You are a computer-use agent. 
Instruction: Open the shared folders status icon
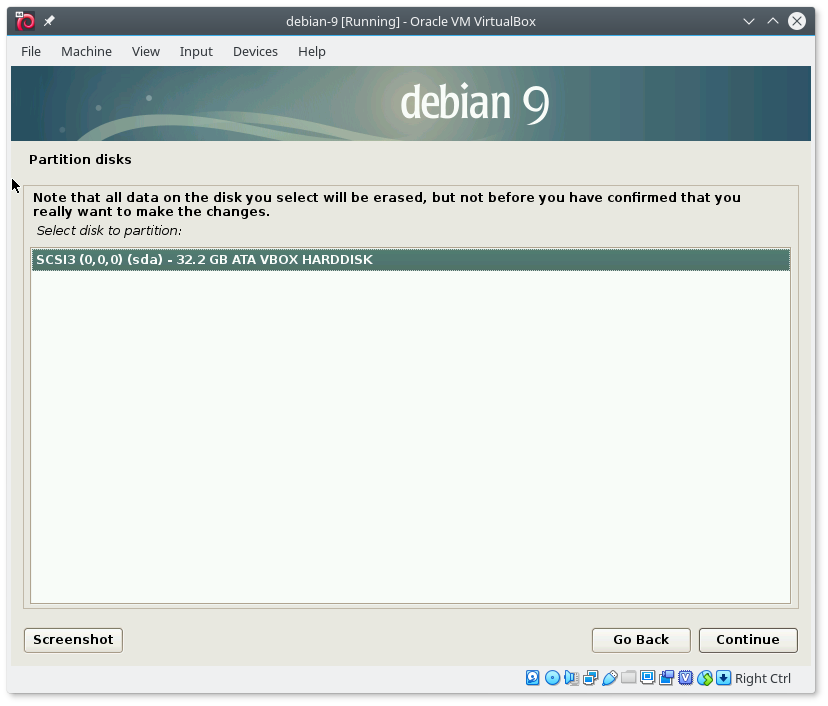click(628, 678)
